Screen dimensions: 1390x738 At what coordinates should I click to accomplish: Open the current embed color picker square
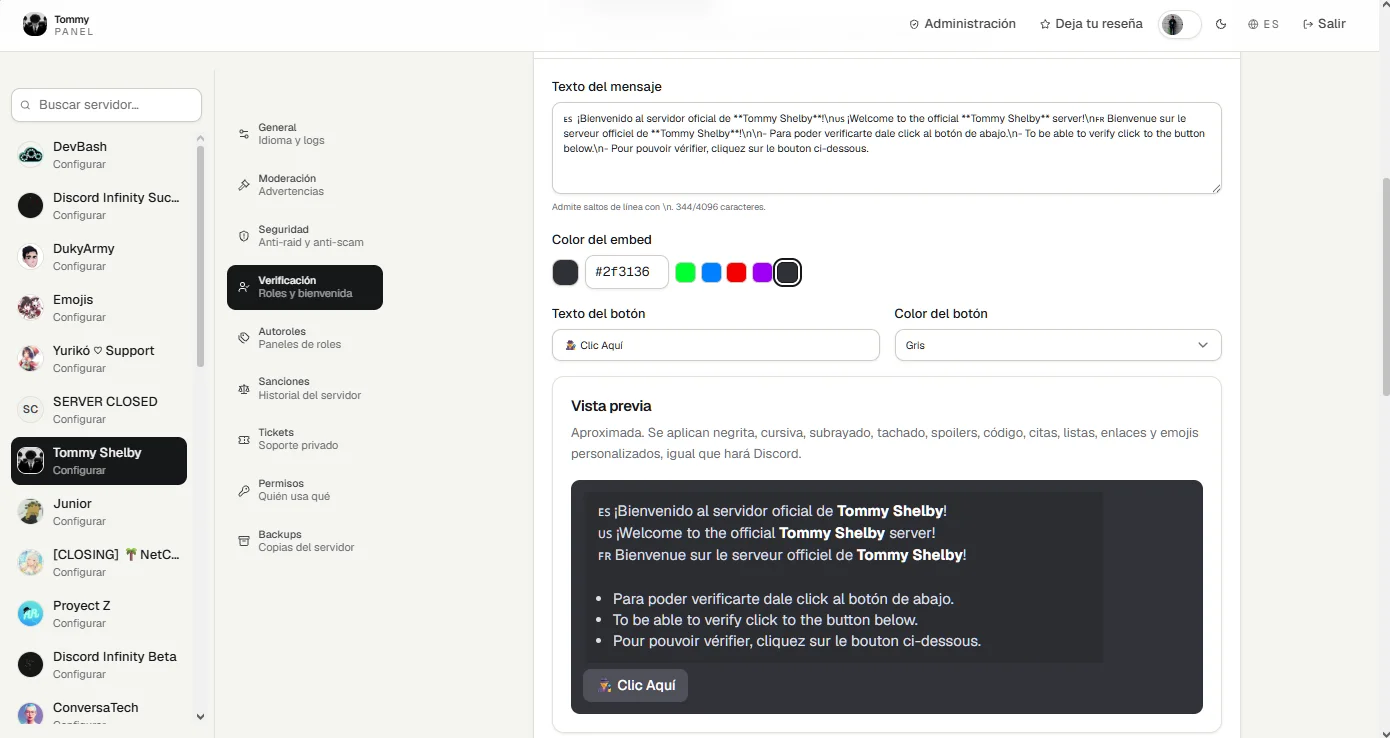[x=565, y=272]
